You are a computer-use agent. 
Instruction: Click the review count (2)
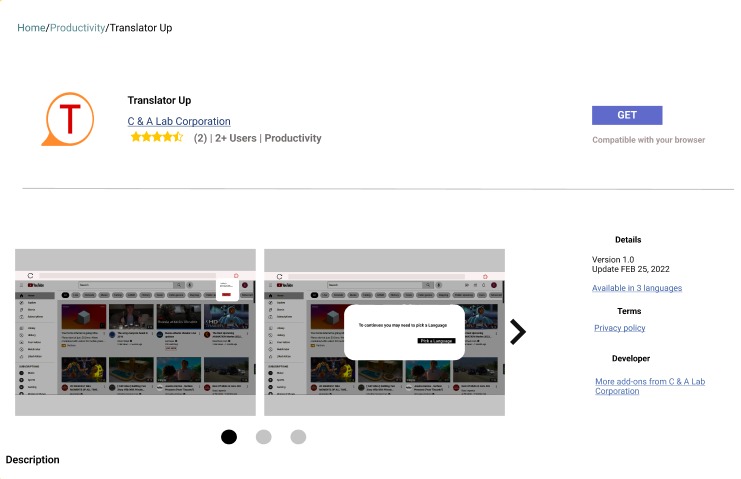coord(200,138)
